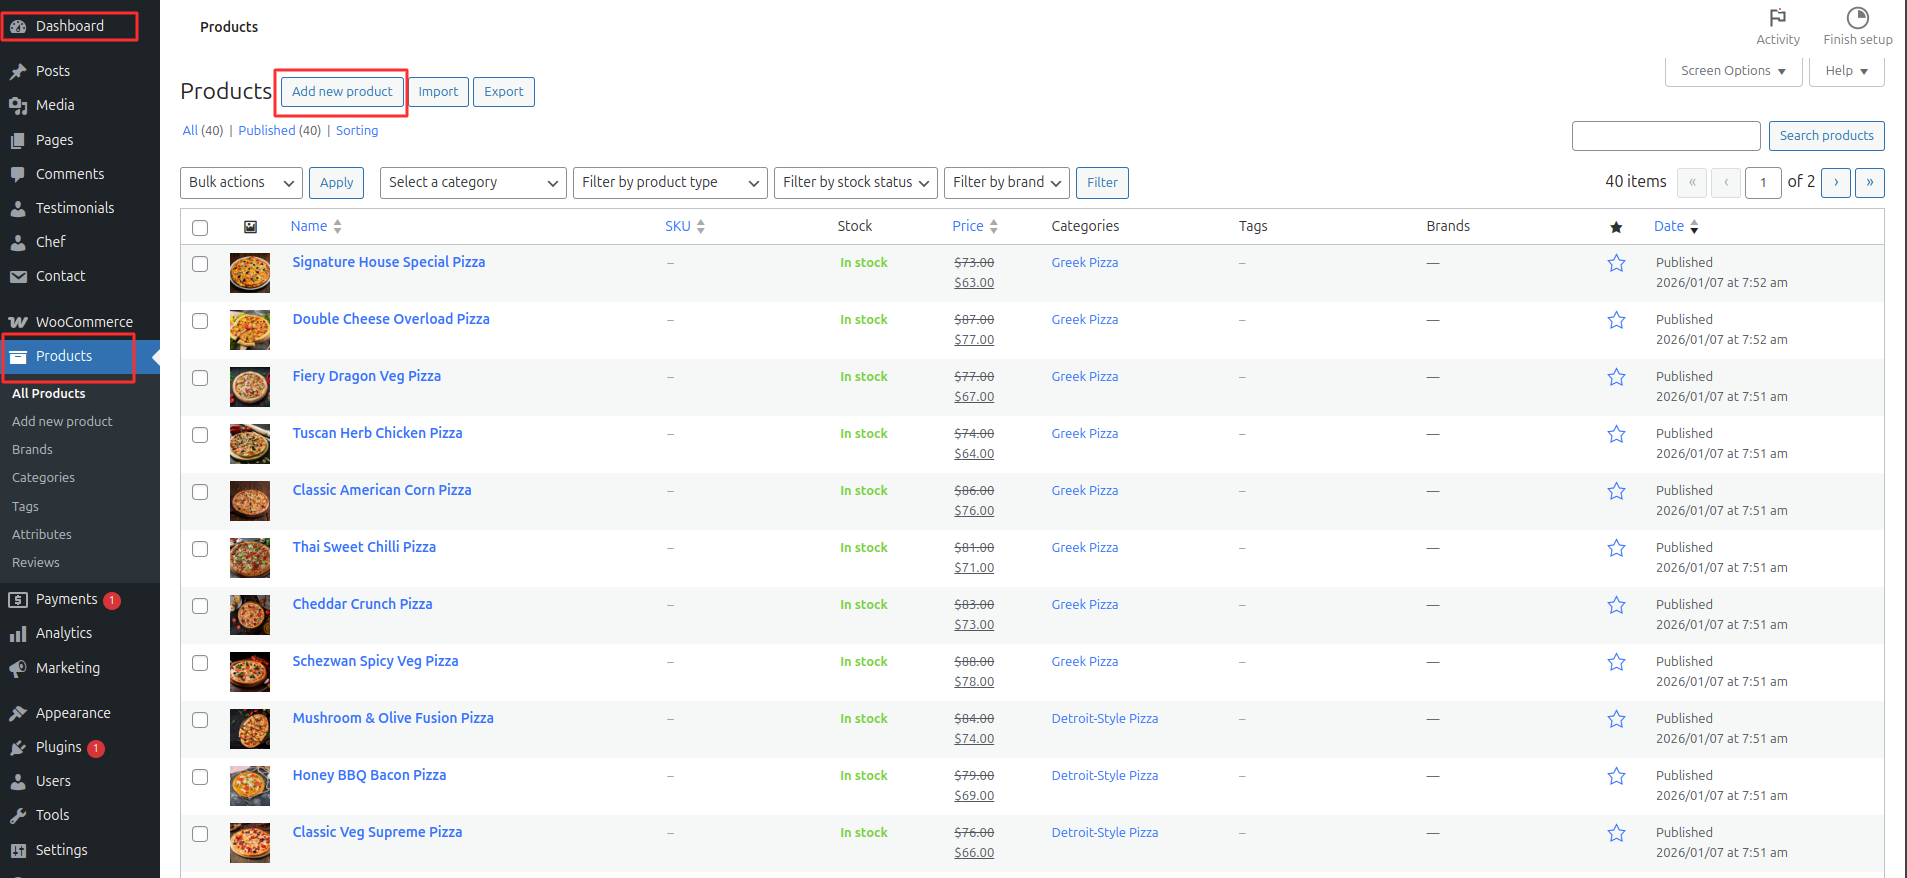Click the Activity flag icon
This screenshot has height=878, width=1907.
[x=1777, y=18]
